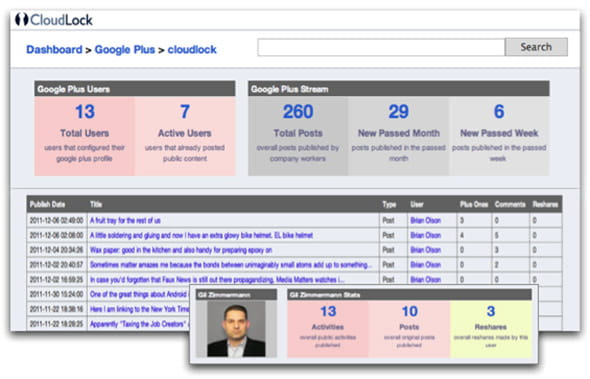
Task: Sort by the Plus Ones column header
Action: (474, 204)
